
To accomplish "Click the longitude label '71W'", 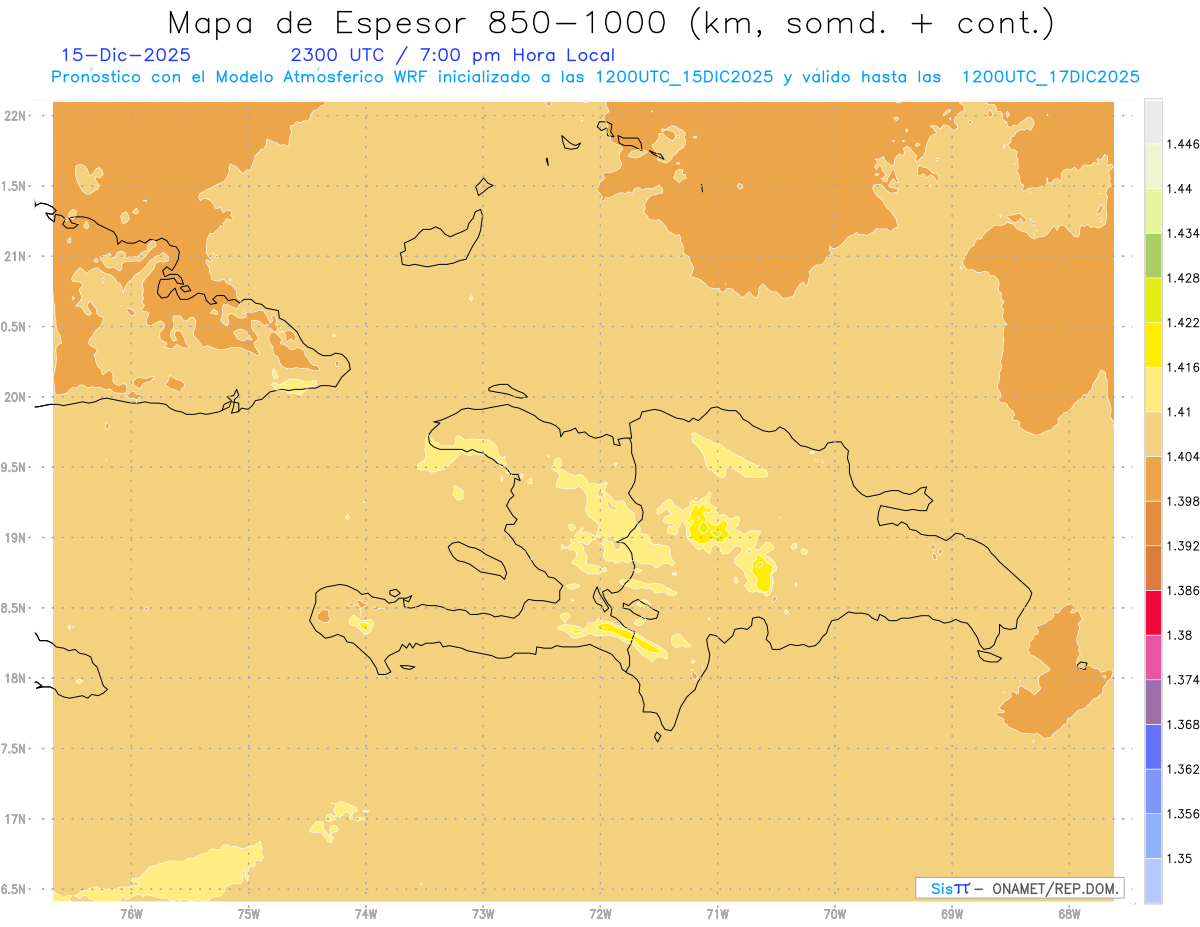I will click(x=717, y=913).
